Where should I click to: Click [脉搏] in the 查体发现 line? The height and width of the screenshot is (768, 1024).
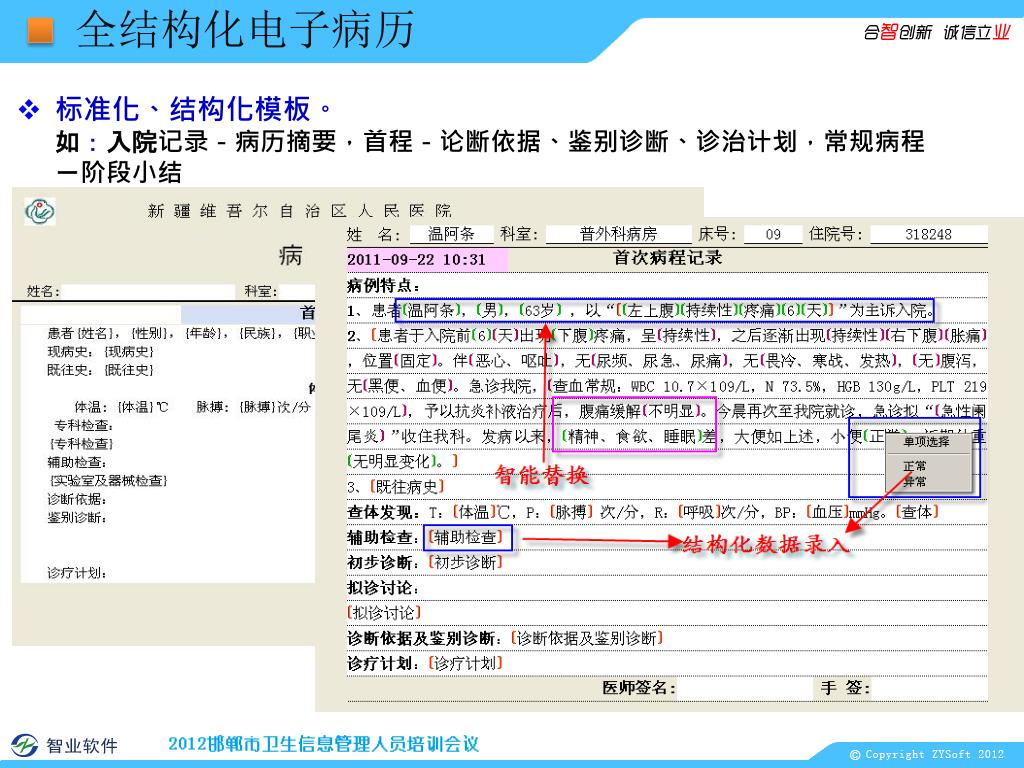click(570, 512)
